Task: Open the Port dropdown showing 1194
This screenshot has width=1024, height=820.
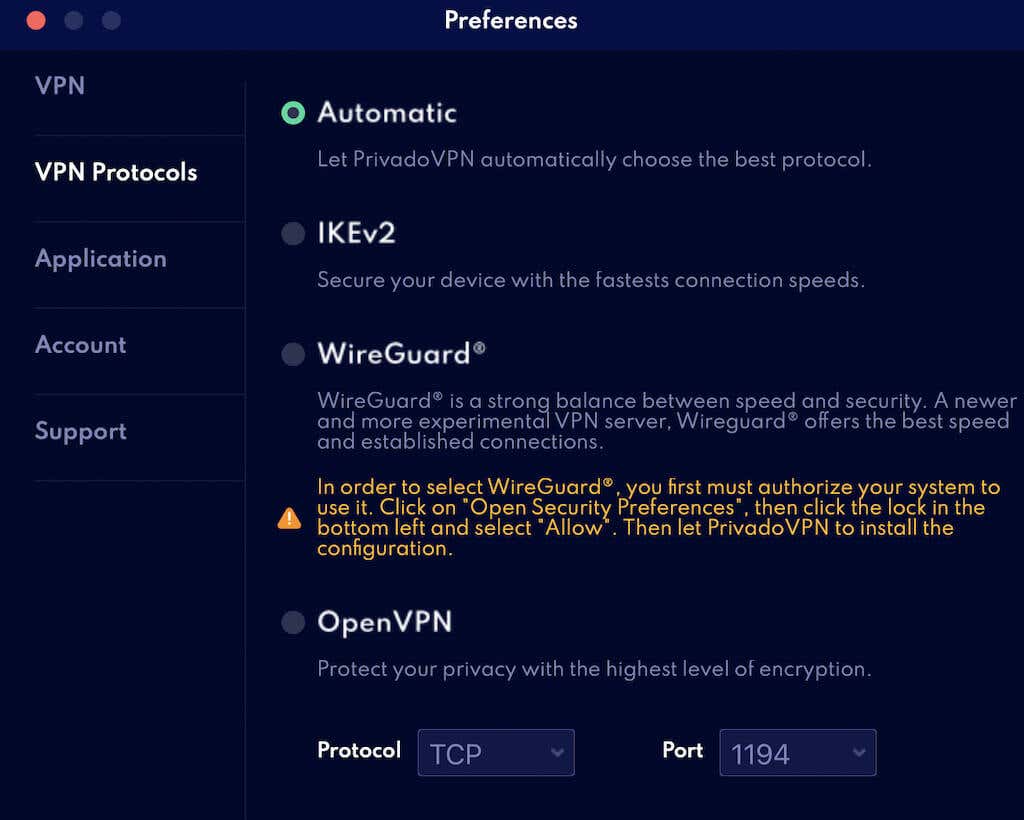Action: click(x=797, y=752)
